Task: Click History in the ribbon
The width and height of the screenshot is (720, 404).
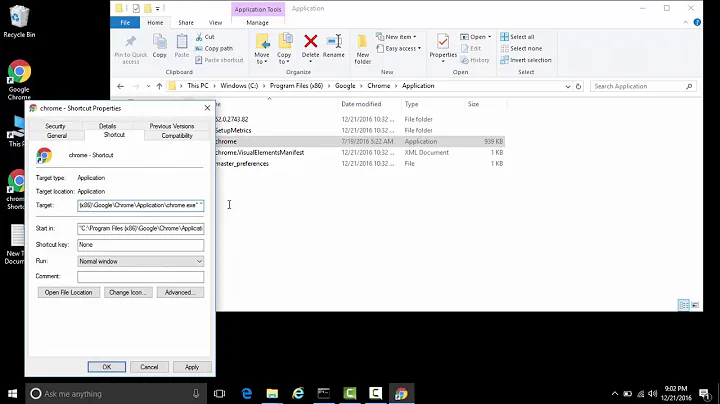Action: click(475, 60)
